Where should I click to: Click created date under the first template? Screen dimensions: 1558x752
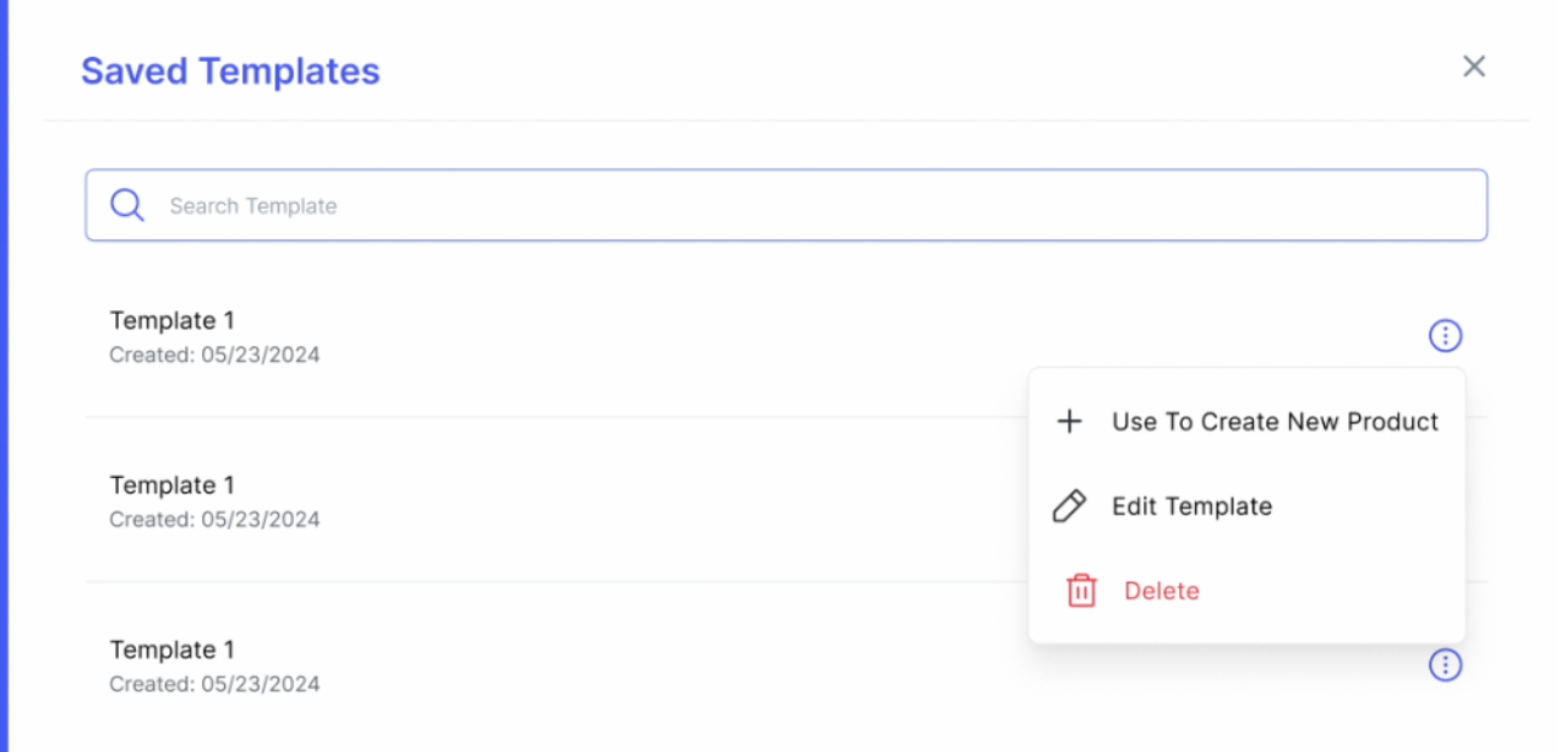tap(214, 355)
